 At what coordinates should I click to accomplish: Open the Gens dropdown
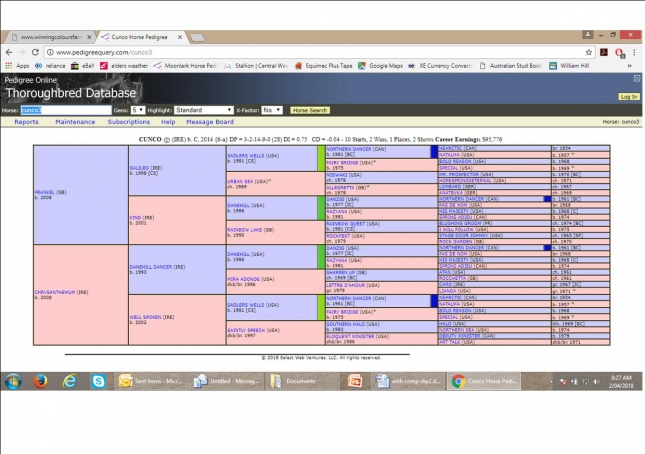click(138, 110)
